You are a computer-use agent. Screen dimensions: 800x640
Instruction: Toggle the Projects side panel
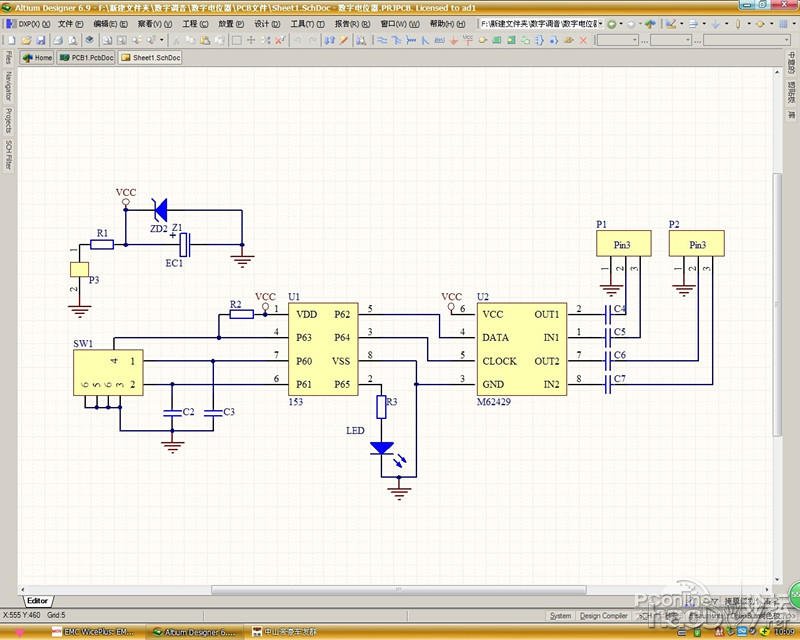pos(8,124)
